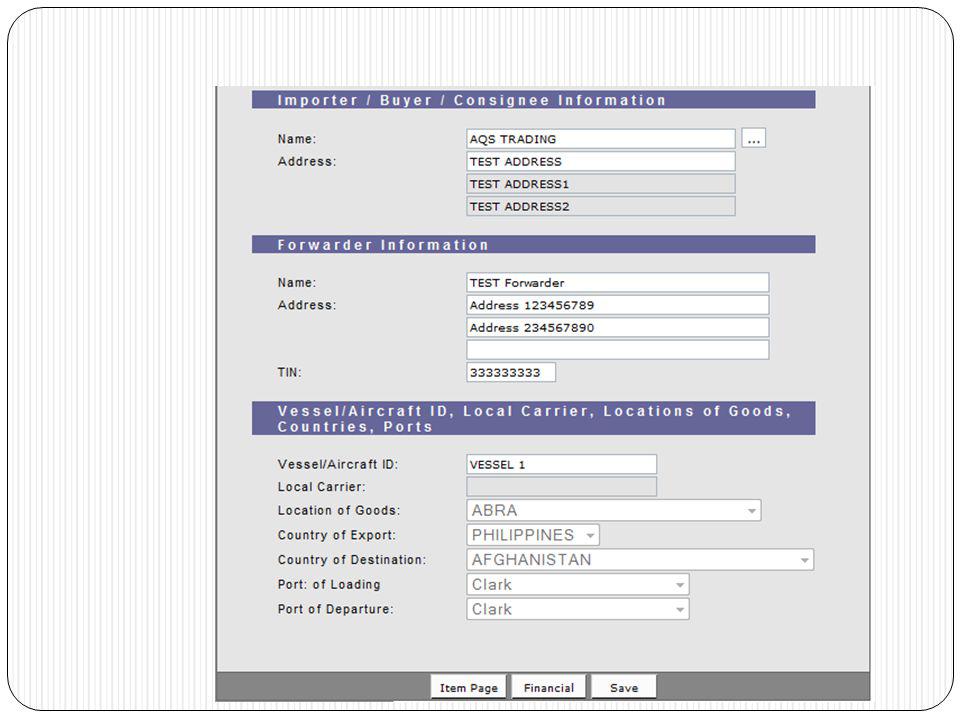Click the TIN field 333333333

(511, 372)
